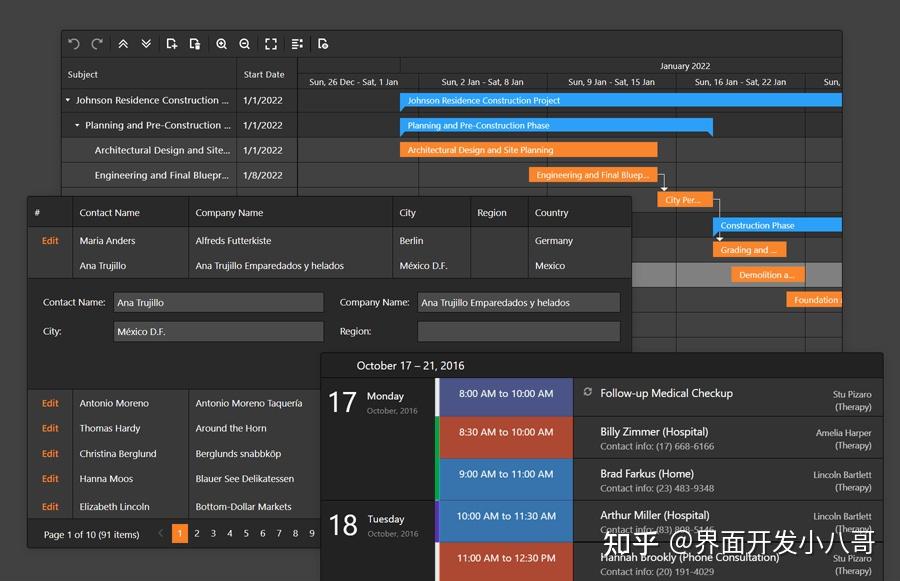
Task: Click the Foundation task bar
Action: [x=814, y=300]
